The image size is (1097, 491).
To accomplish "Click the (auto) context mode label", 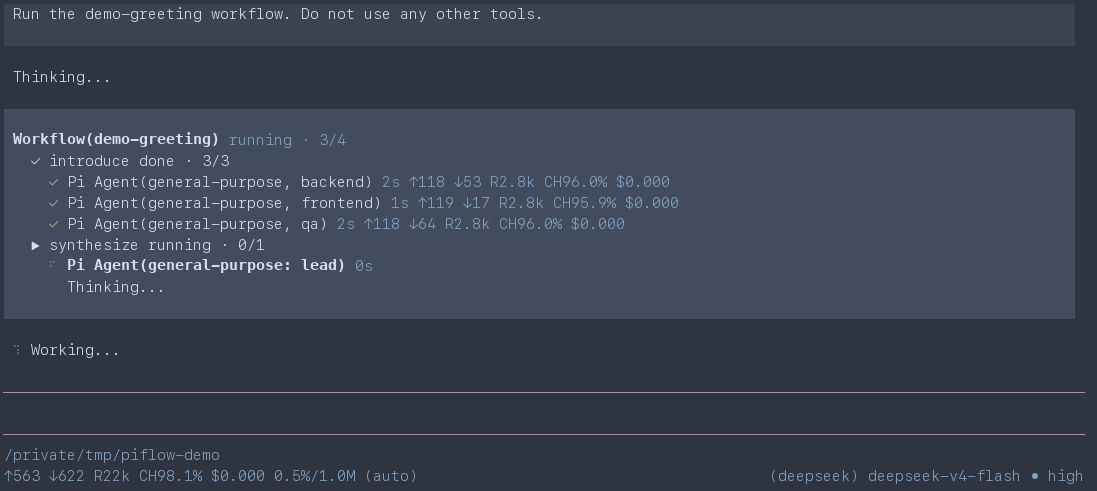I will [x=390, y=476].
